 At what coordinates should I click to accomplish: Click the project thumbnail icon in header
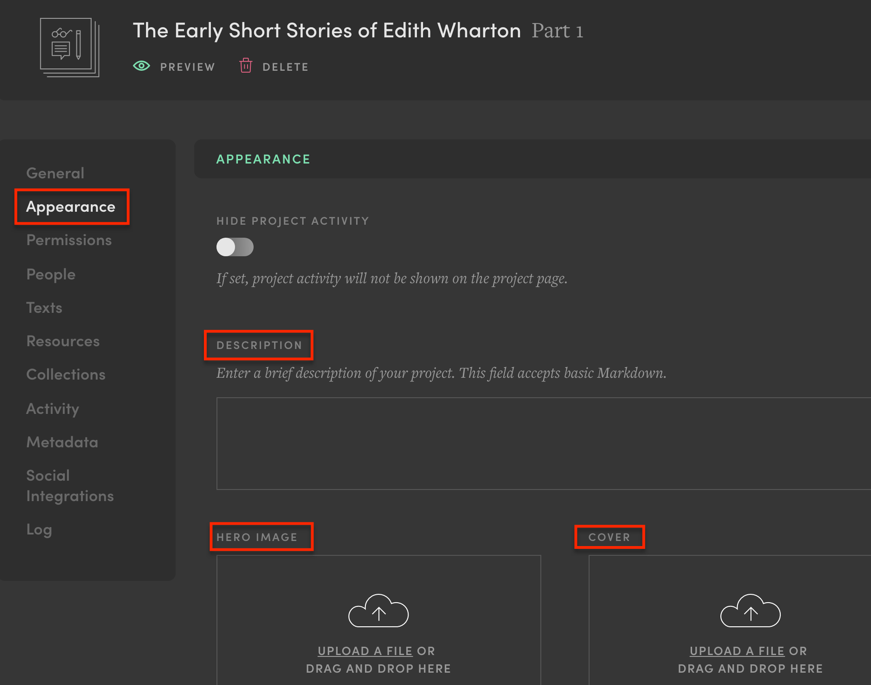69,47
